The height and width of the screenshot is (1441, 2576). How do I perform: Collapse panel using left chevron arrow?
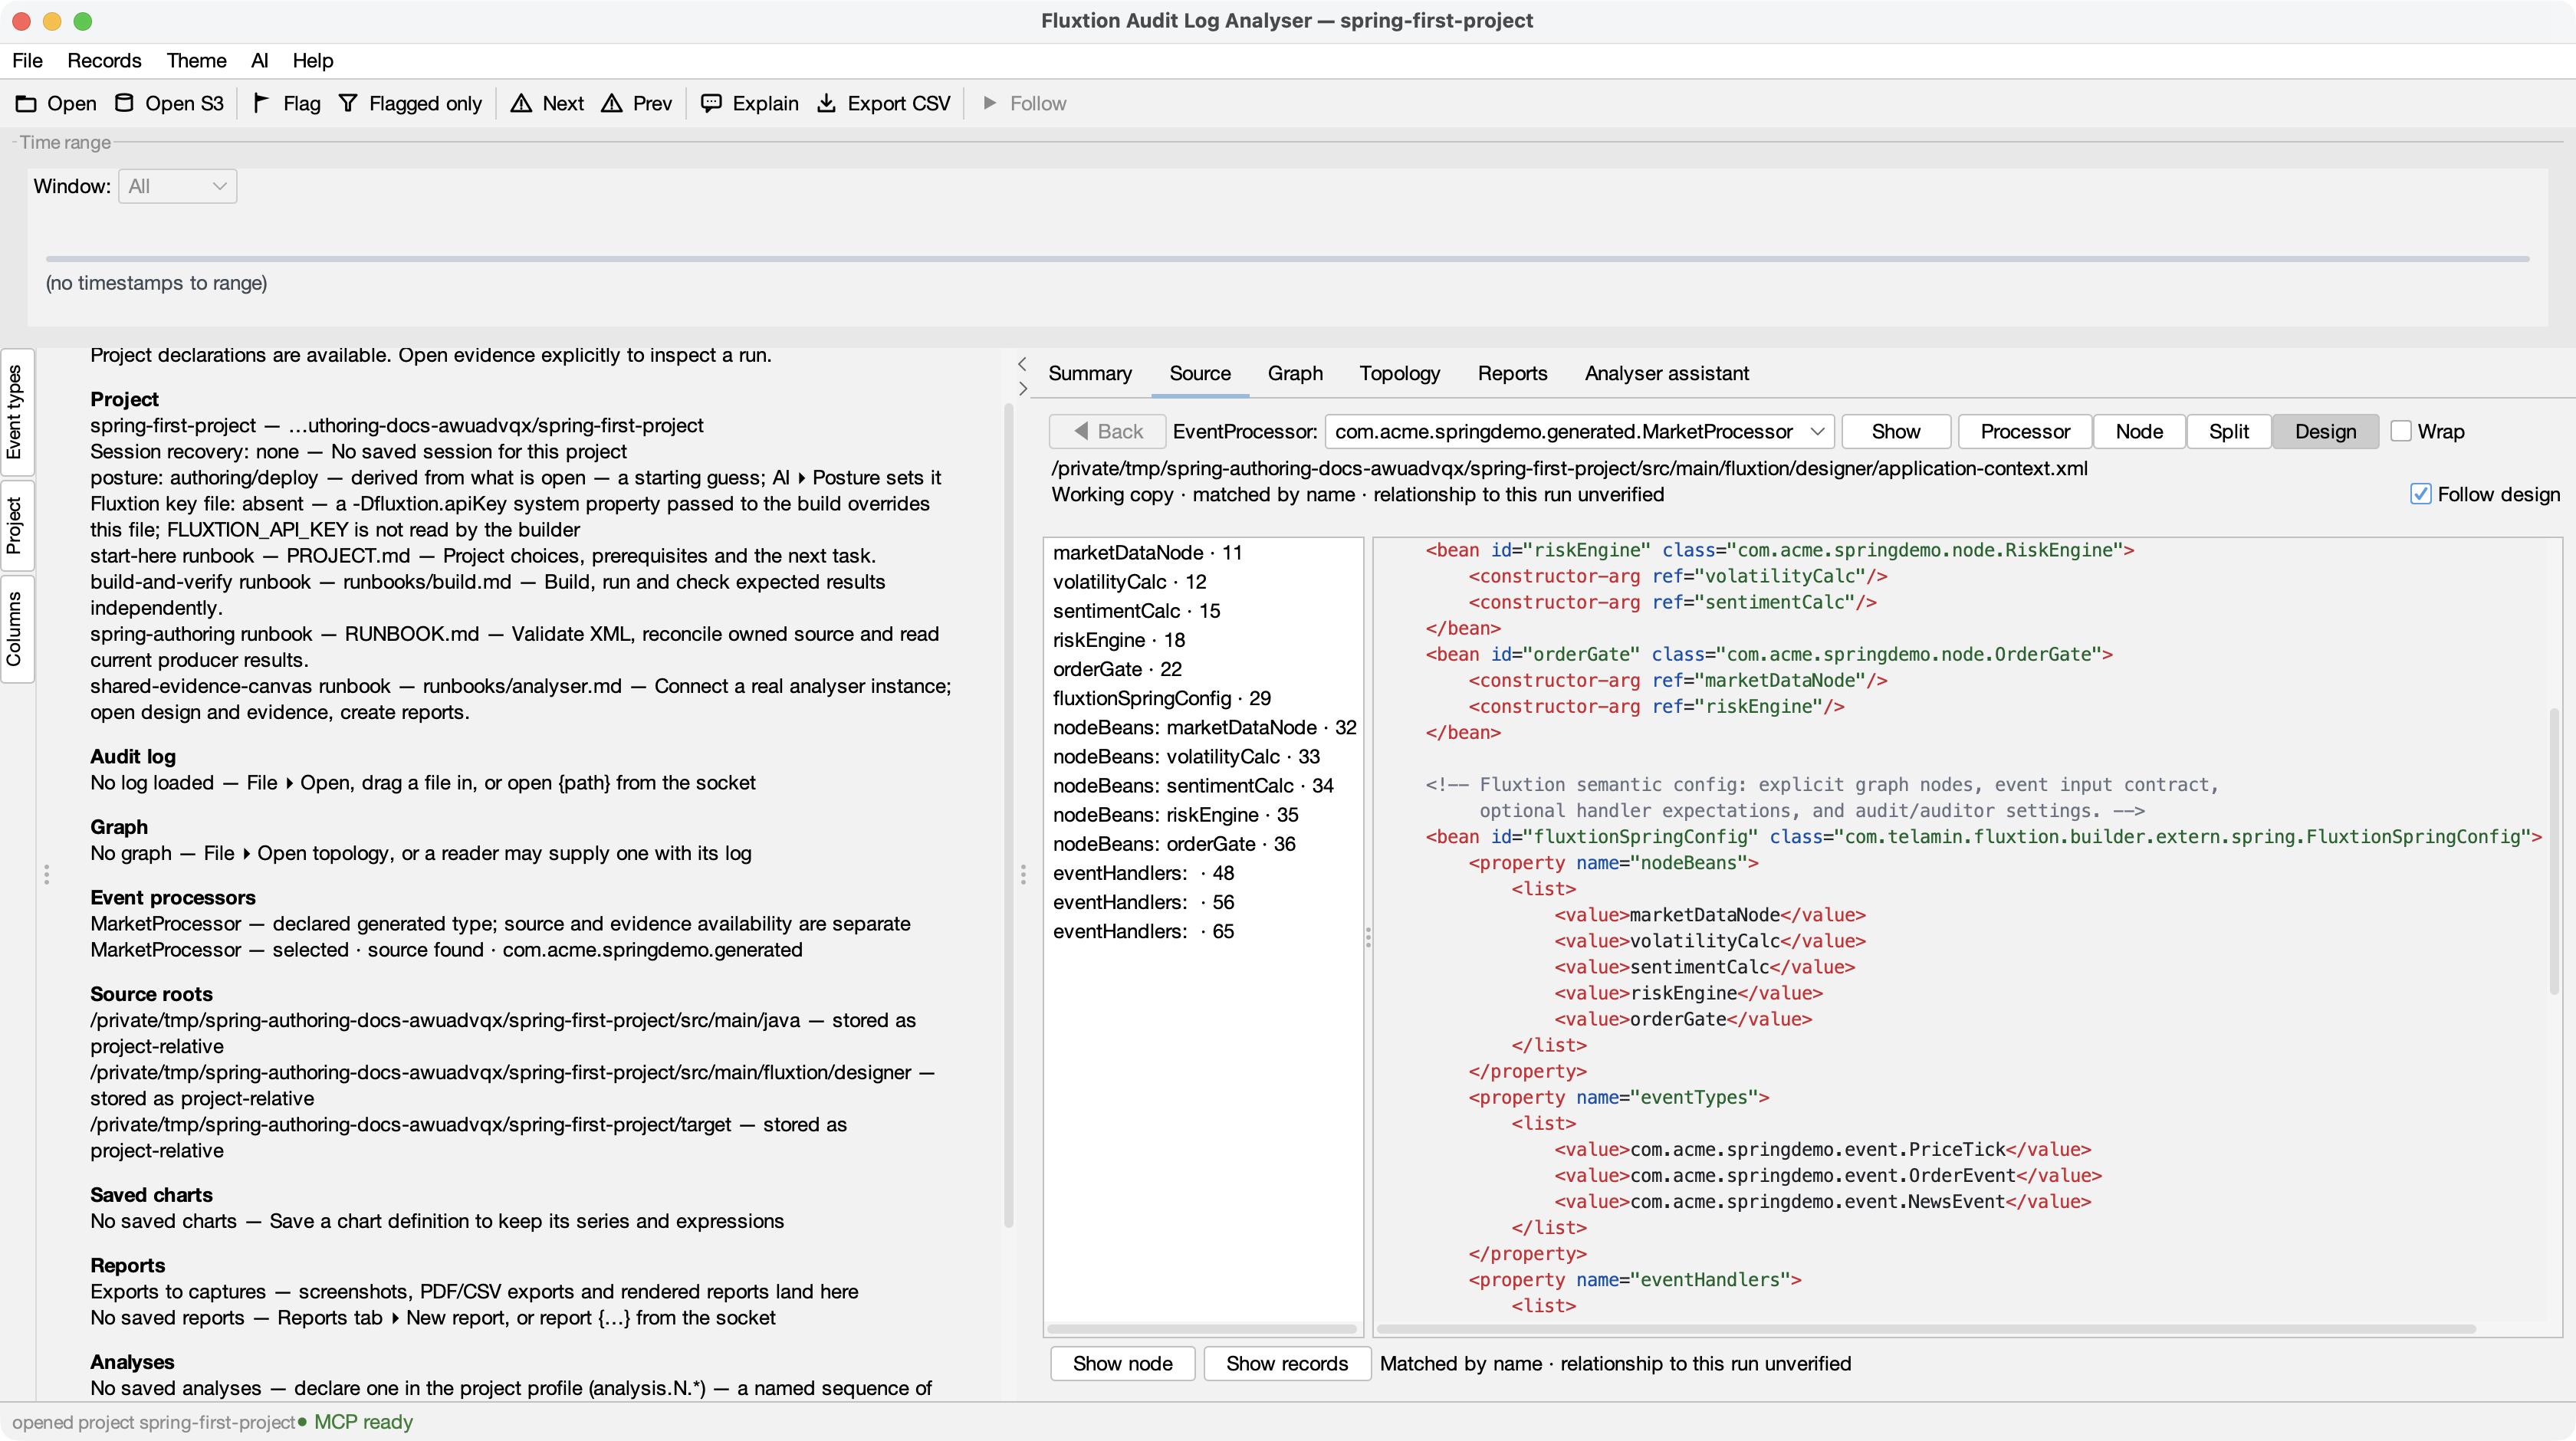tap(1022, 363)
